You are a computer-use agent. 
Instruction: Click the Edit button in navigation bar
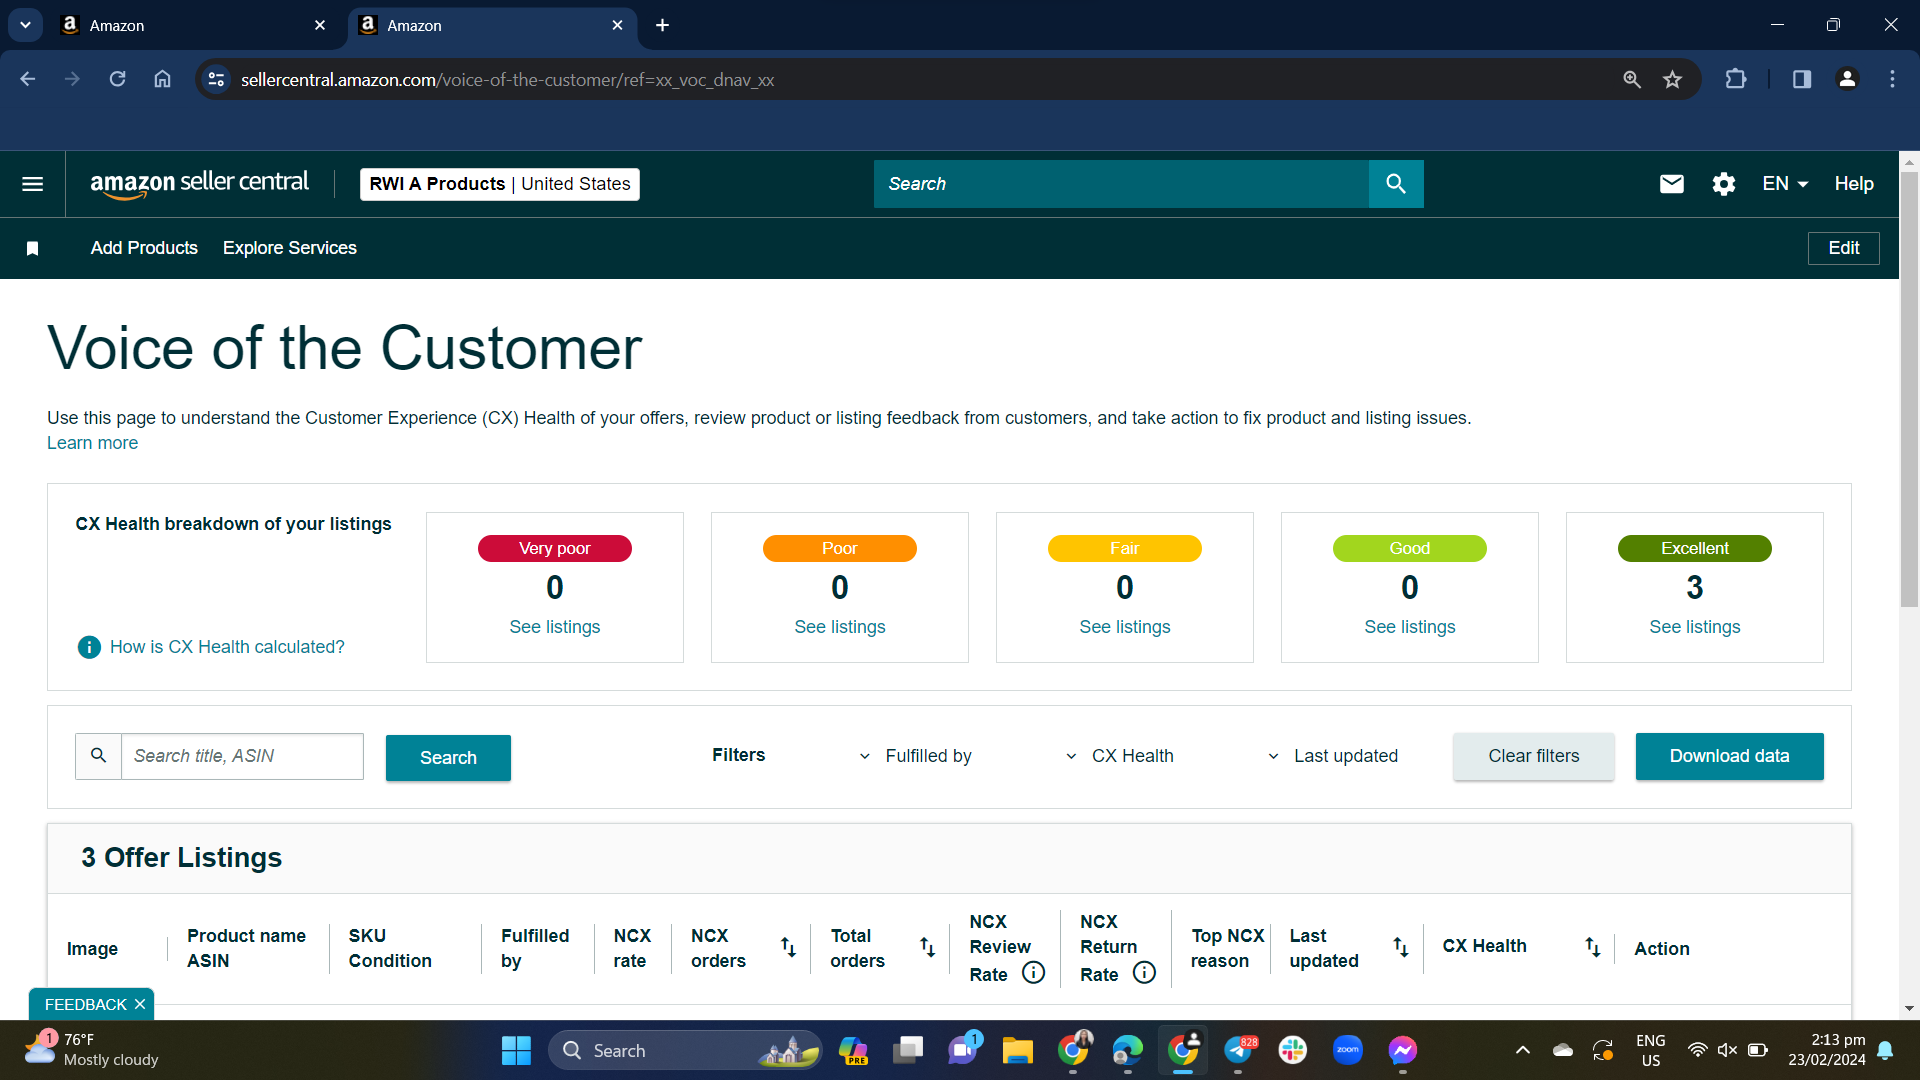pos(1844,248)
